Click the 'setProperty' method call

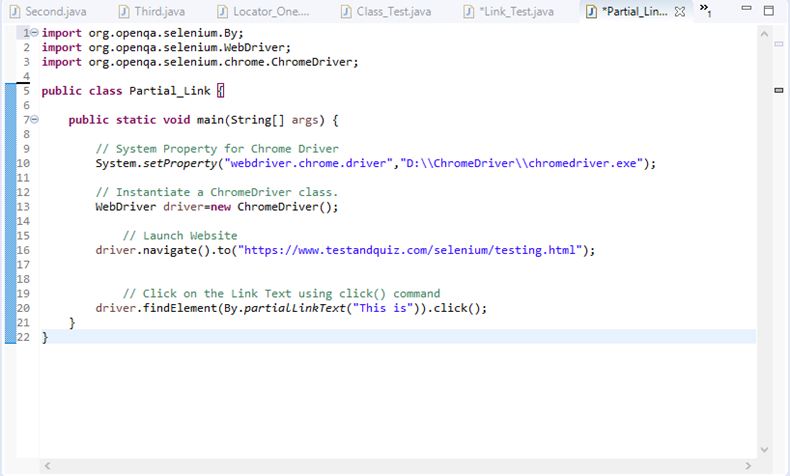tap(180, 164)
